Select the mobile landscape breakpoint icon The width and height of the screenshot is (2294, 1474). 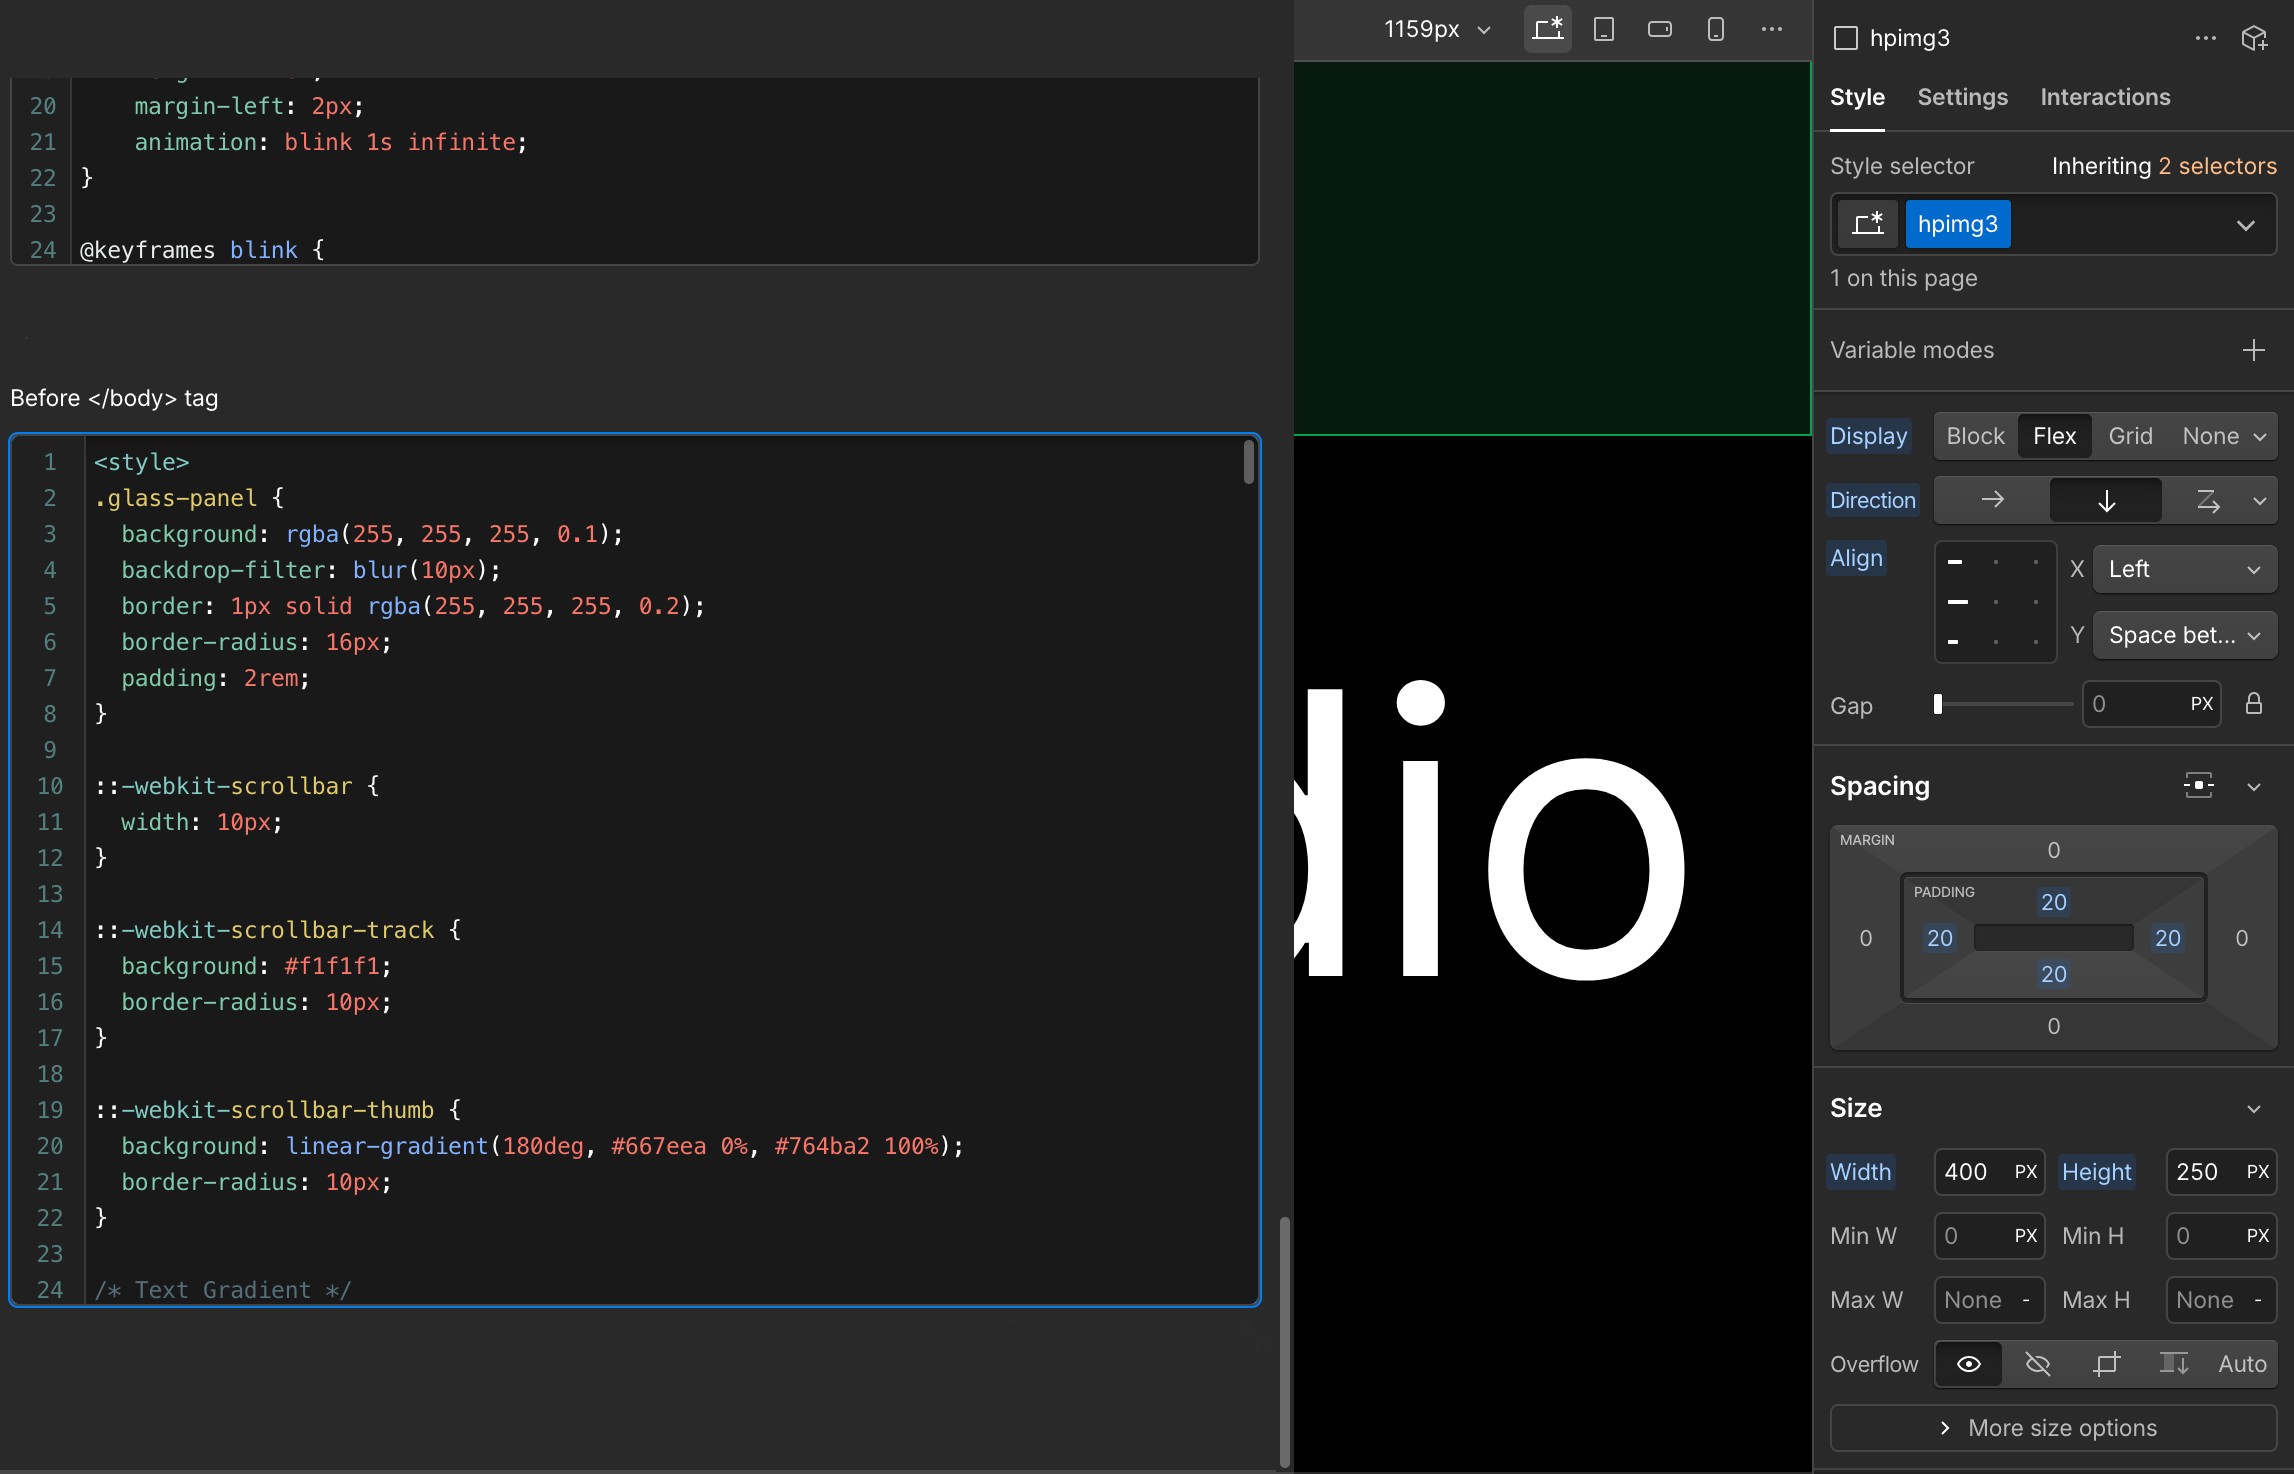coord(1659,29)
